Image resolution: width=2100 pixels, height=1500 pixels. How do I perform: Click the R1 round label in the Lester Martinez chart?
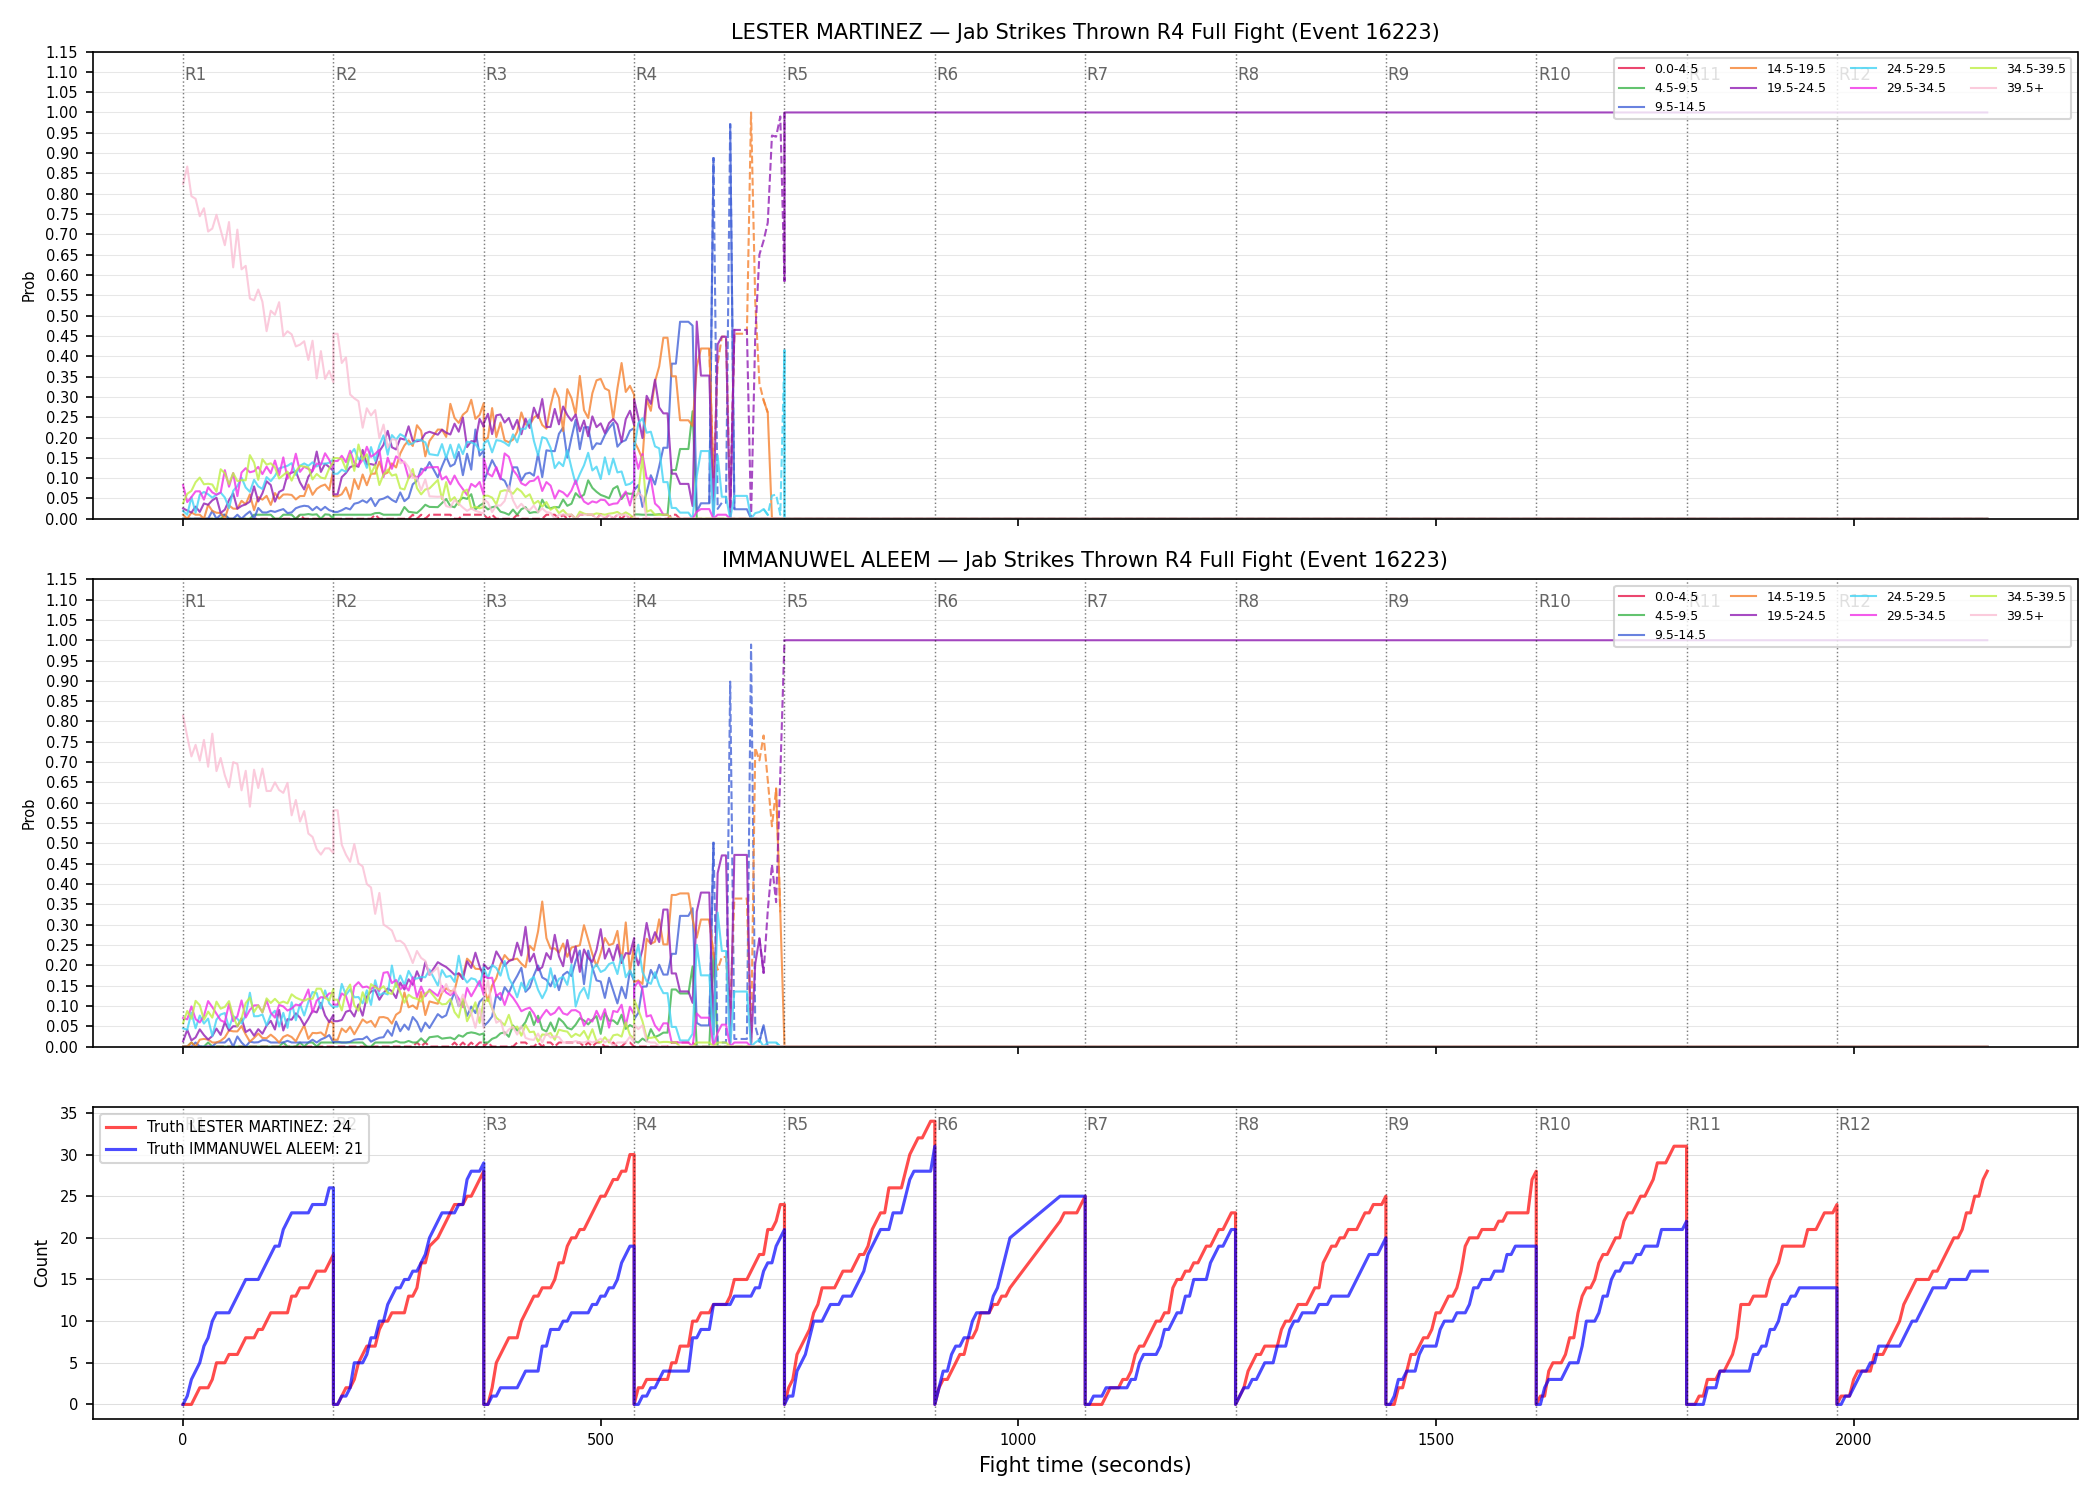196,74
